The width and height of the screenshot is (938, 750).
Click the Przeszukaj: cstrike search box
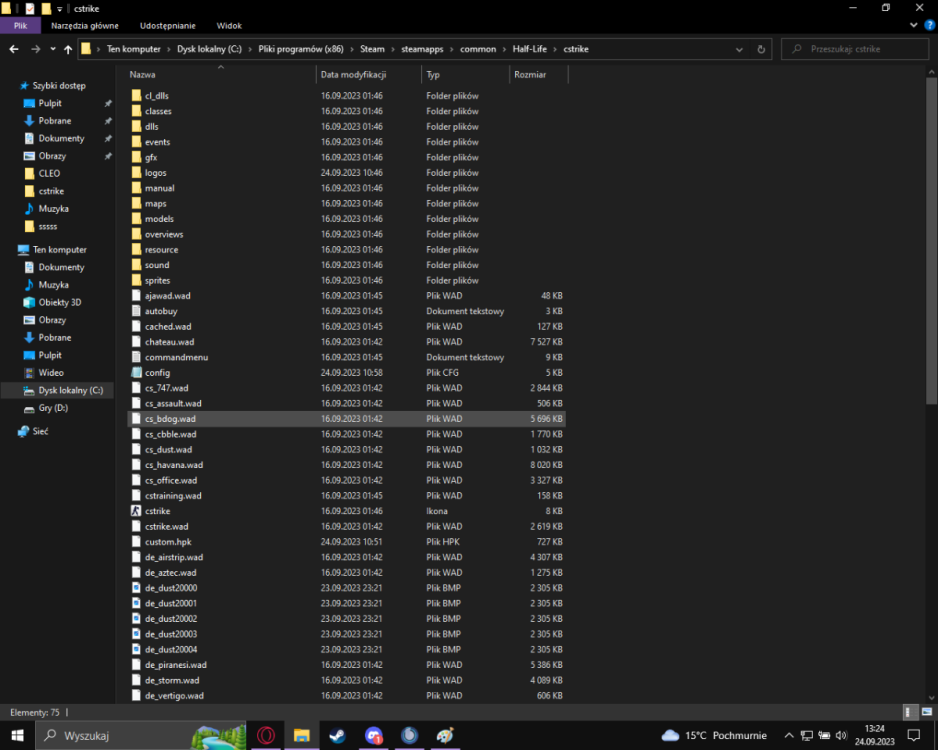(x=857, y=48)
